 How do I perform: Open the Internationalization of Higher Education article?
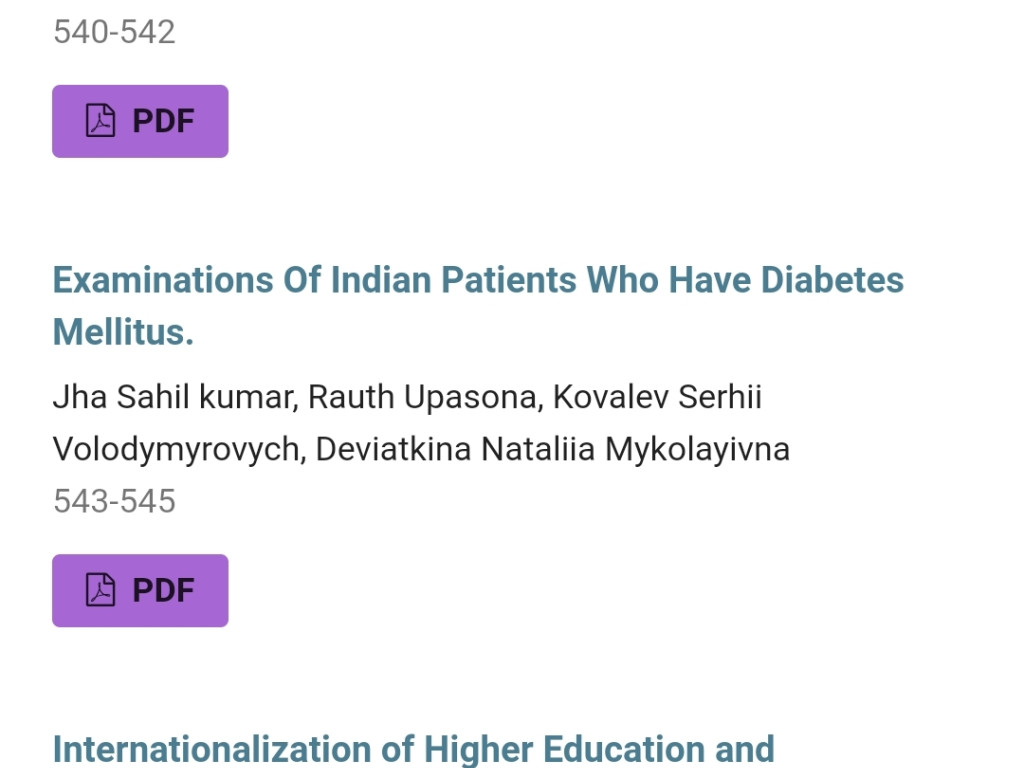click(413, 749)
